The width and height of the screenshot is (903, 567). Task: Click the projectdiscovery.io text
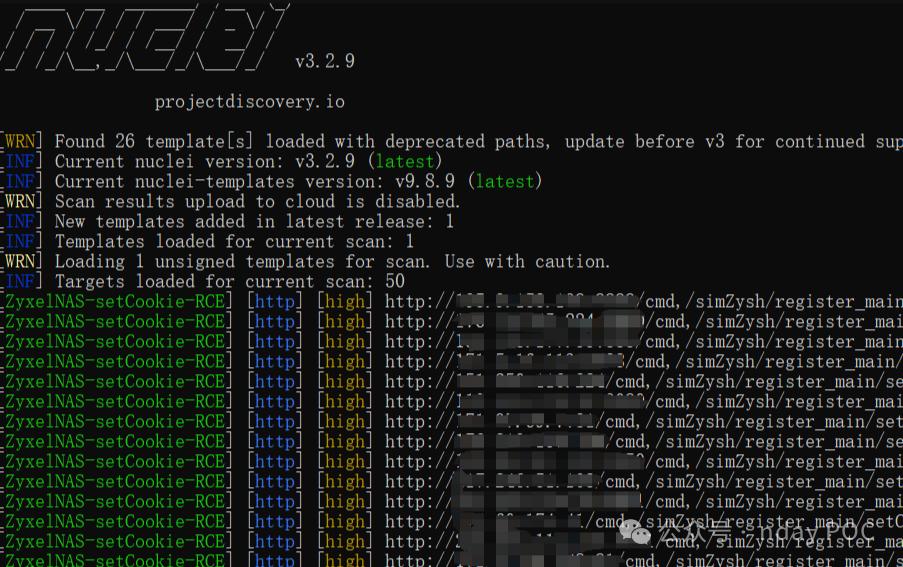pos(249,102)
